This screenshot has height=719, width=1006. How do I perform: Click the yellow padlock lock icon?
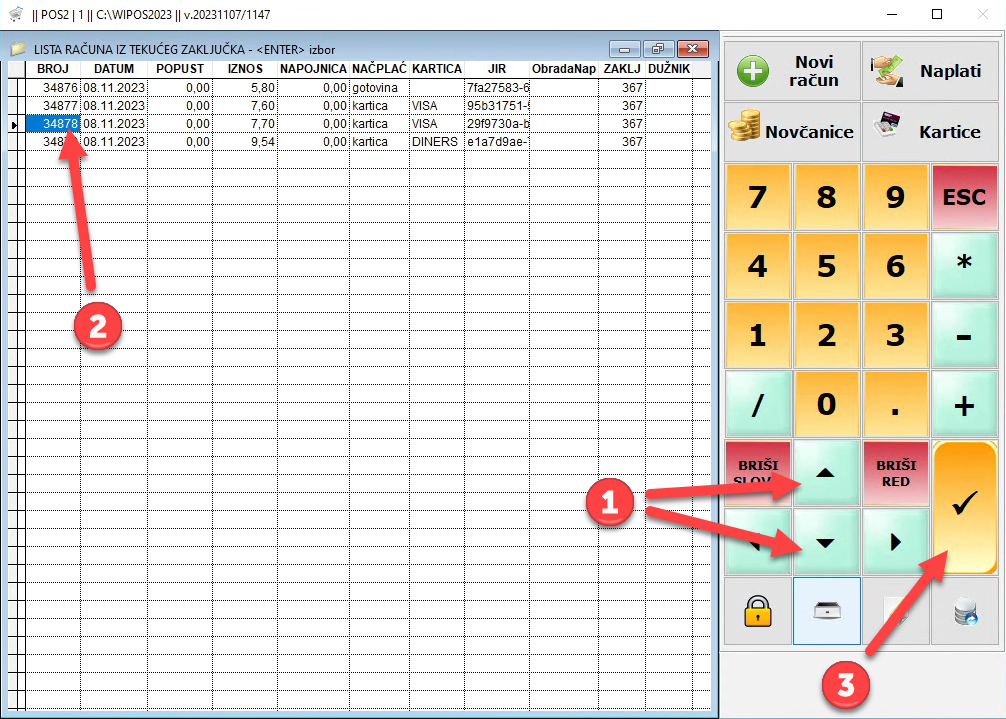757,611
